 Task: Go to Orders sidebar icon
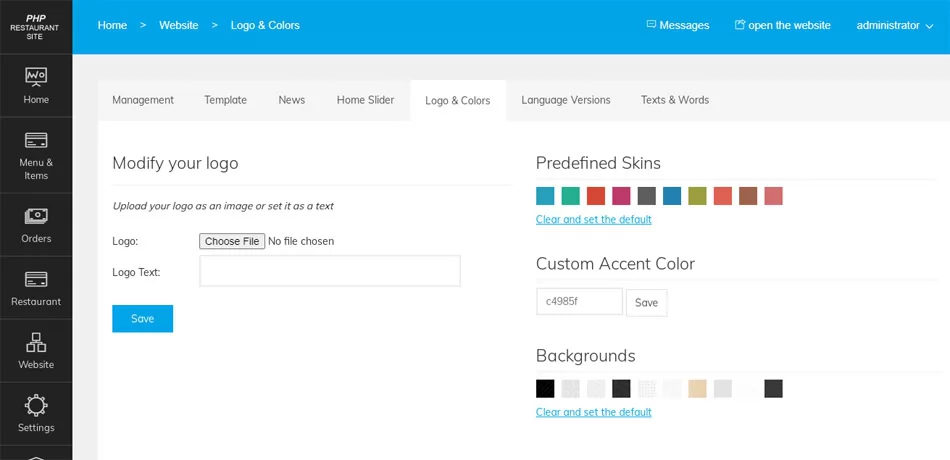36,215
